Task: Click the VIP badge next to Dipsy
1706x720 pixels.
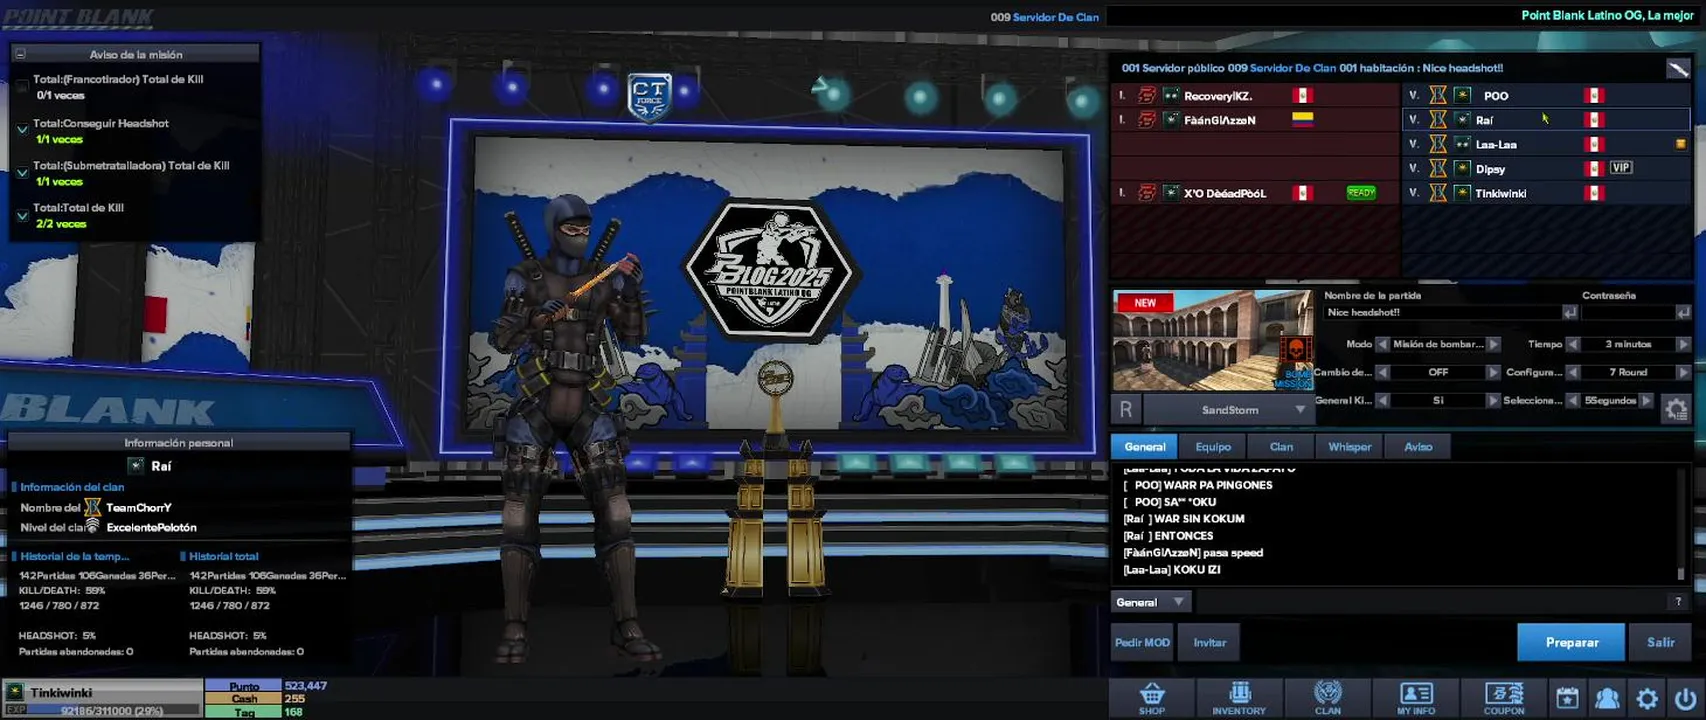Action: tap(1621, 168)
